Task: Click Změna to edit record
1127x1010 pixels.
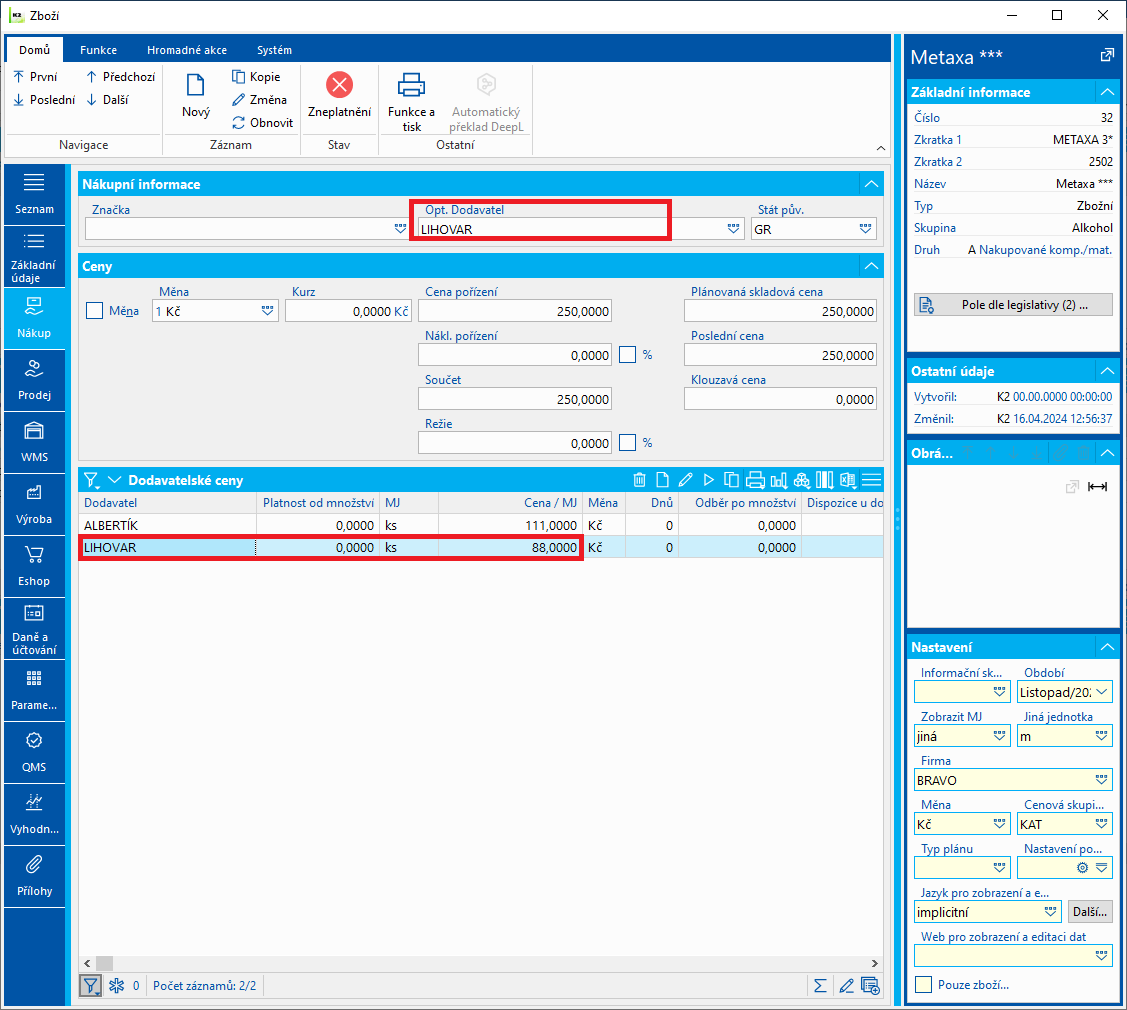Action: [x=259, y=99]
